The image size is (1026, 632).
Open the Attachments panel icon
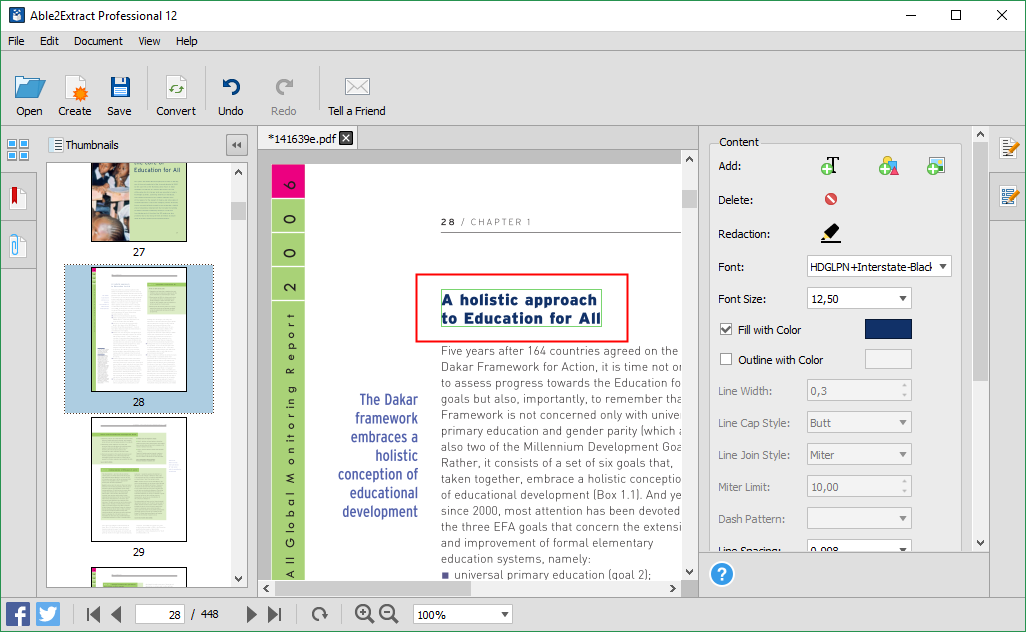tap(17, 244)
